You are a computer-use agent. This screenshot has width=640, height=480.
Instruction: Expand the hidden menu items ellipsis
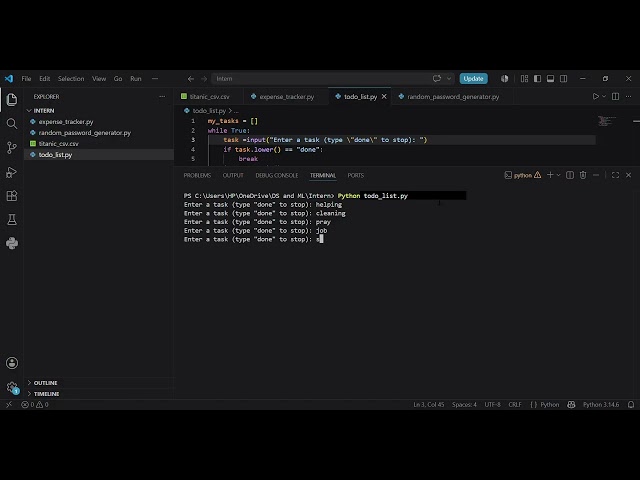[x=155, y=78]
